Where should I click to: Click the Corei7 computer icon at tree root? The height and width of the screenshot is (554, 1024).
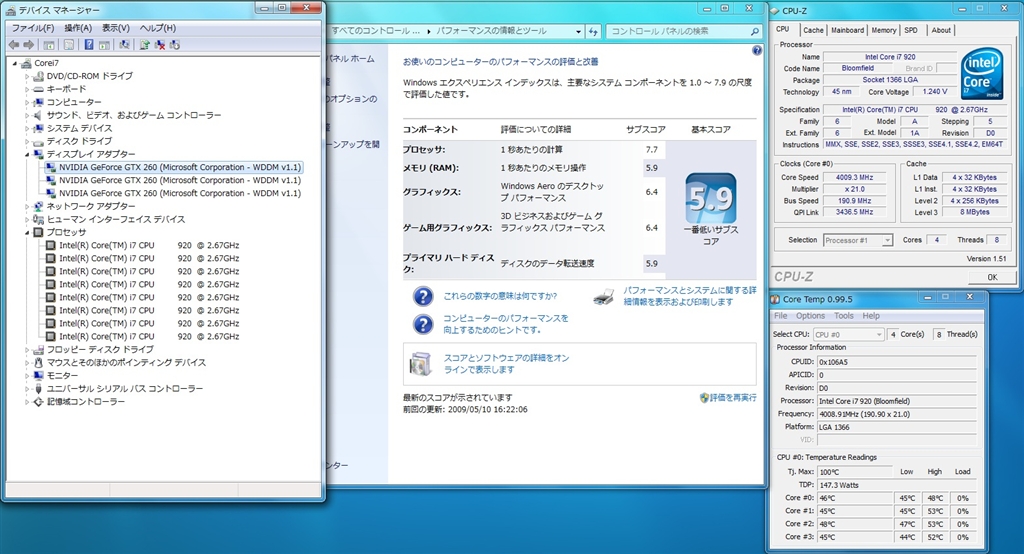[26, 63]
